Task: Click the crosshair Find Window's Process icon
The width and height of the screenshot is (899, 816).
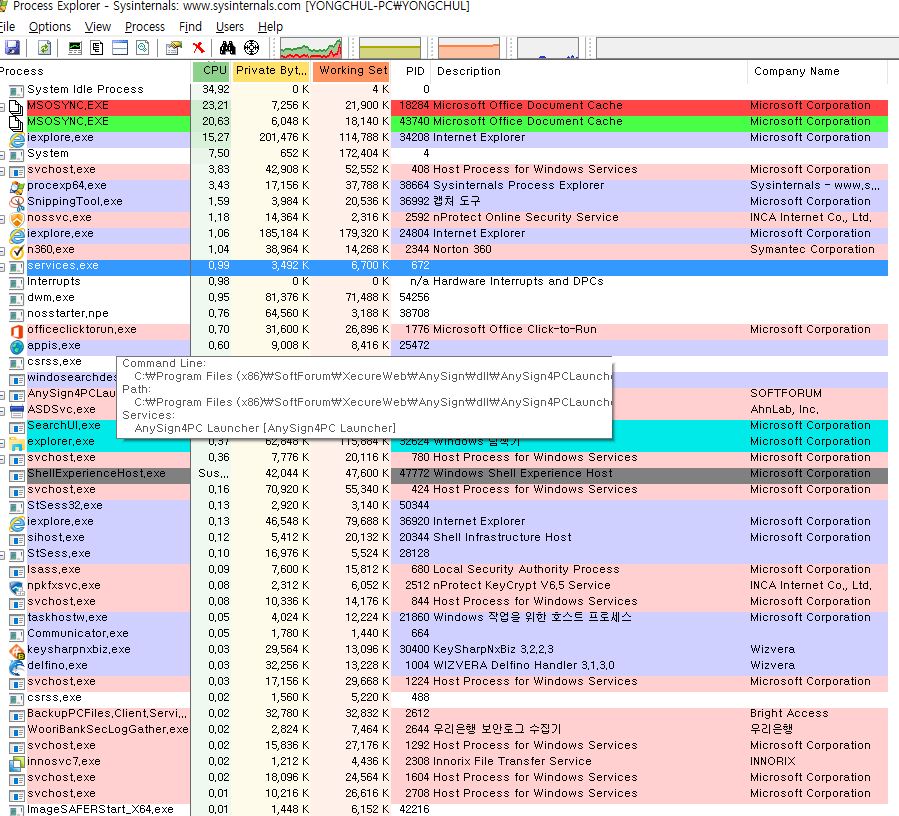Action: click(251, 48)
